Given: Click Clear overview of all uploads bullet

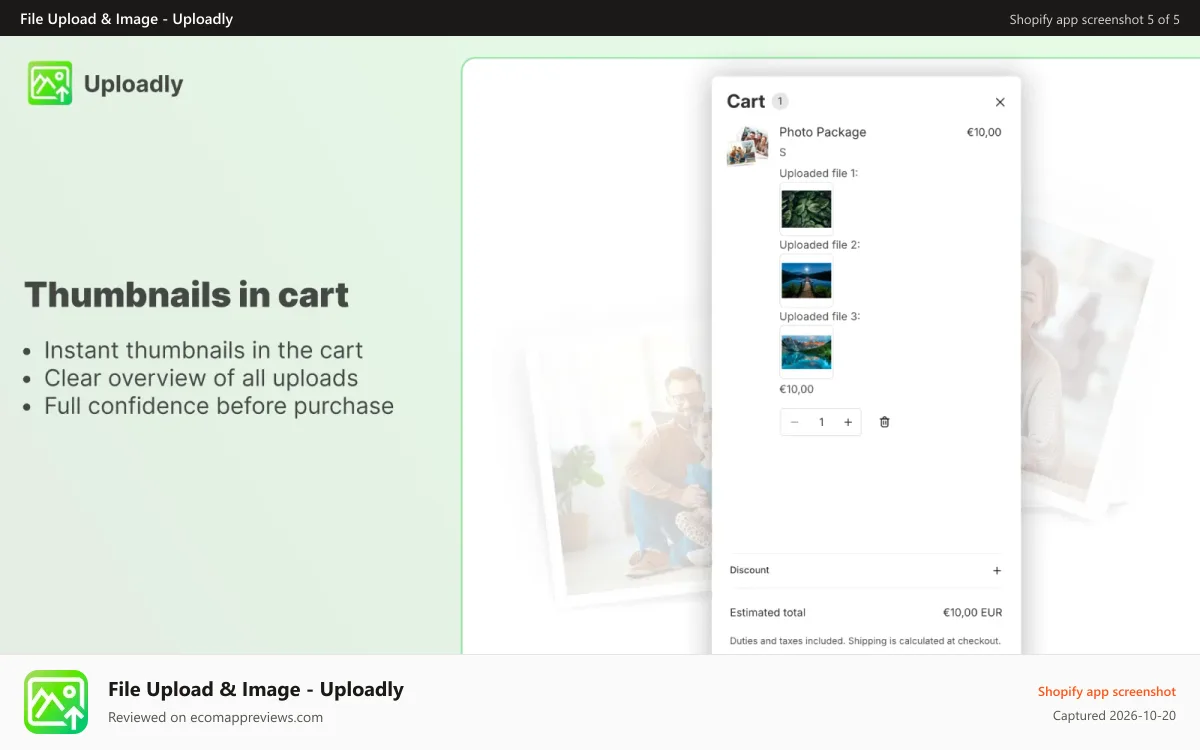Looking at the screenshot, I should (201, 378).
